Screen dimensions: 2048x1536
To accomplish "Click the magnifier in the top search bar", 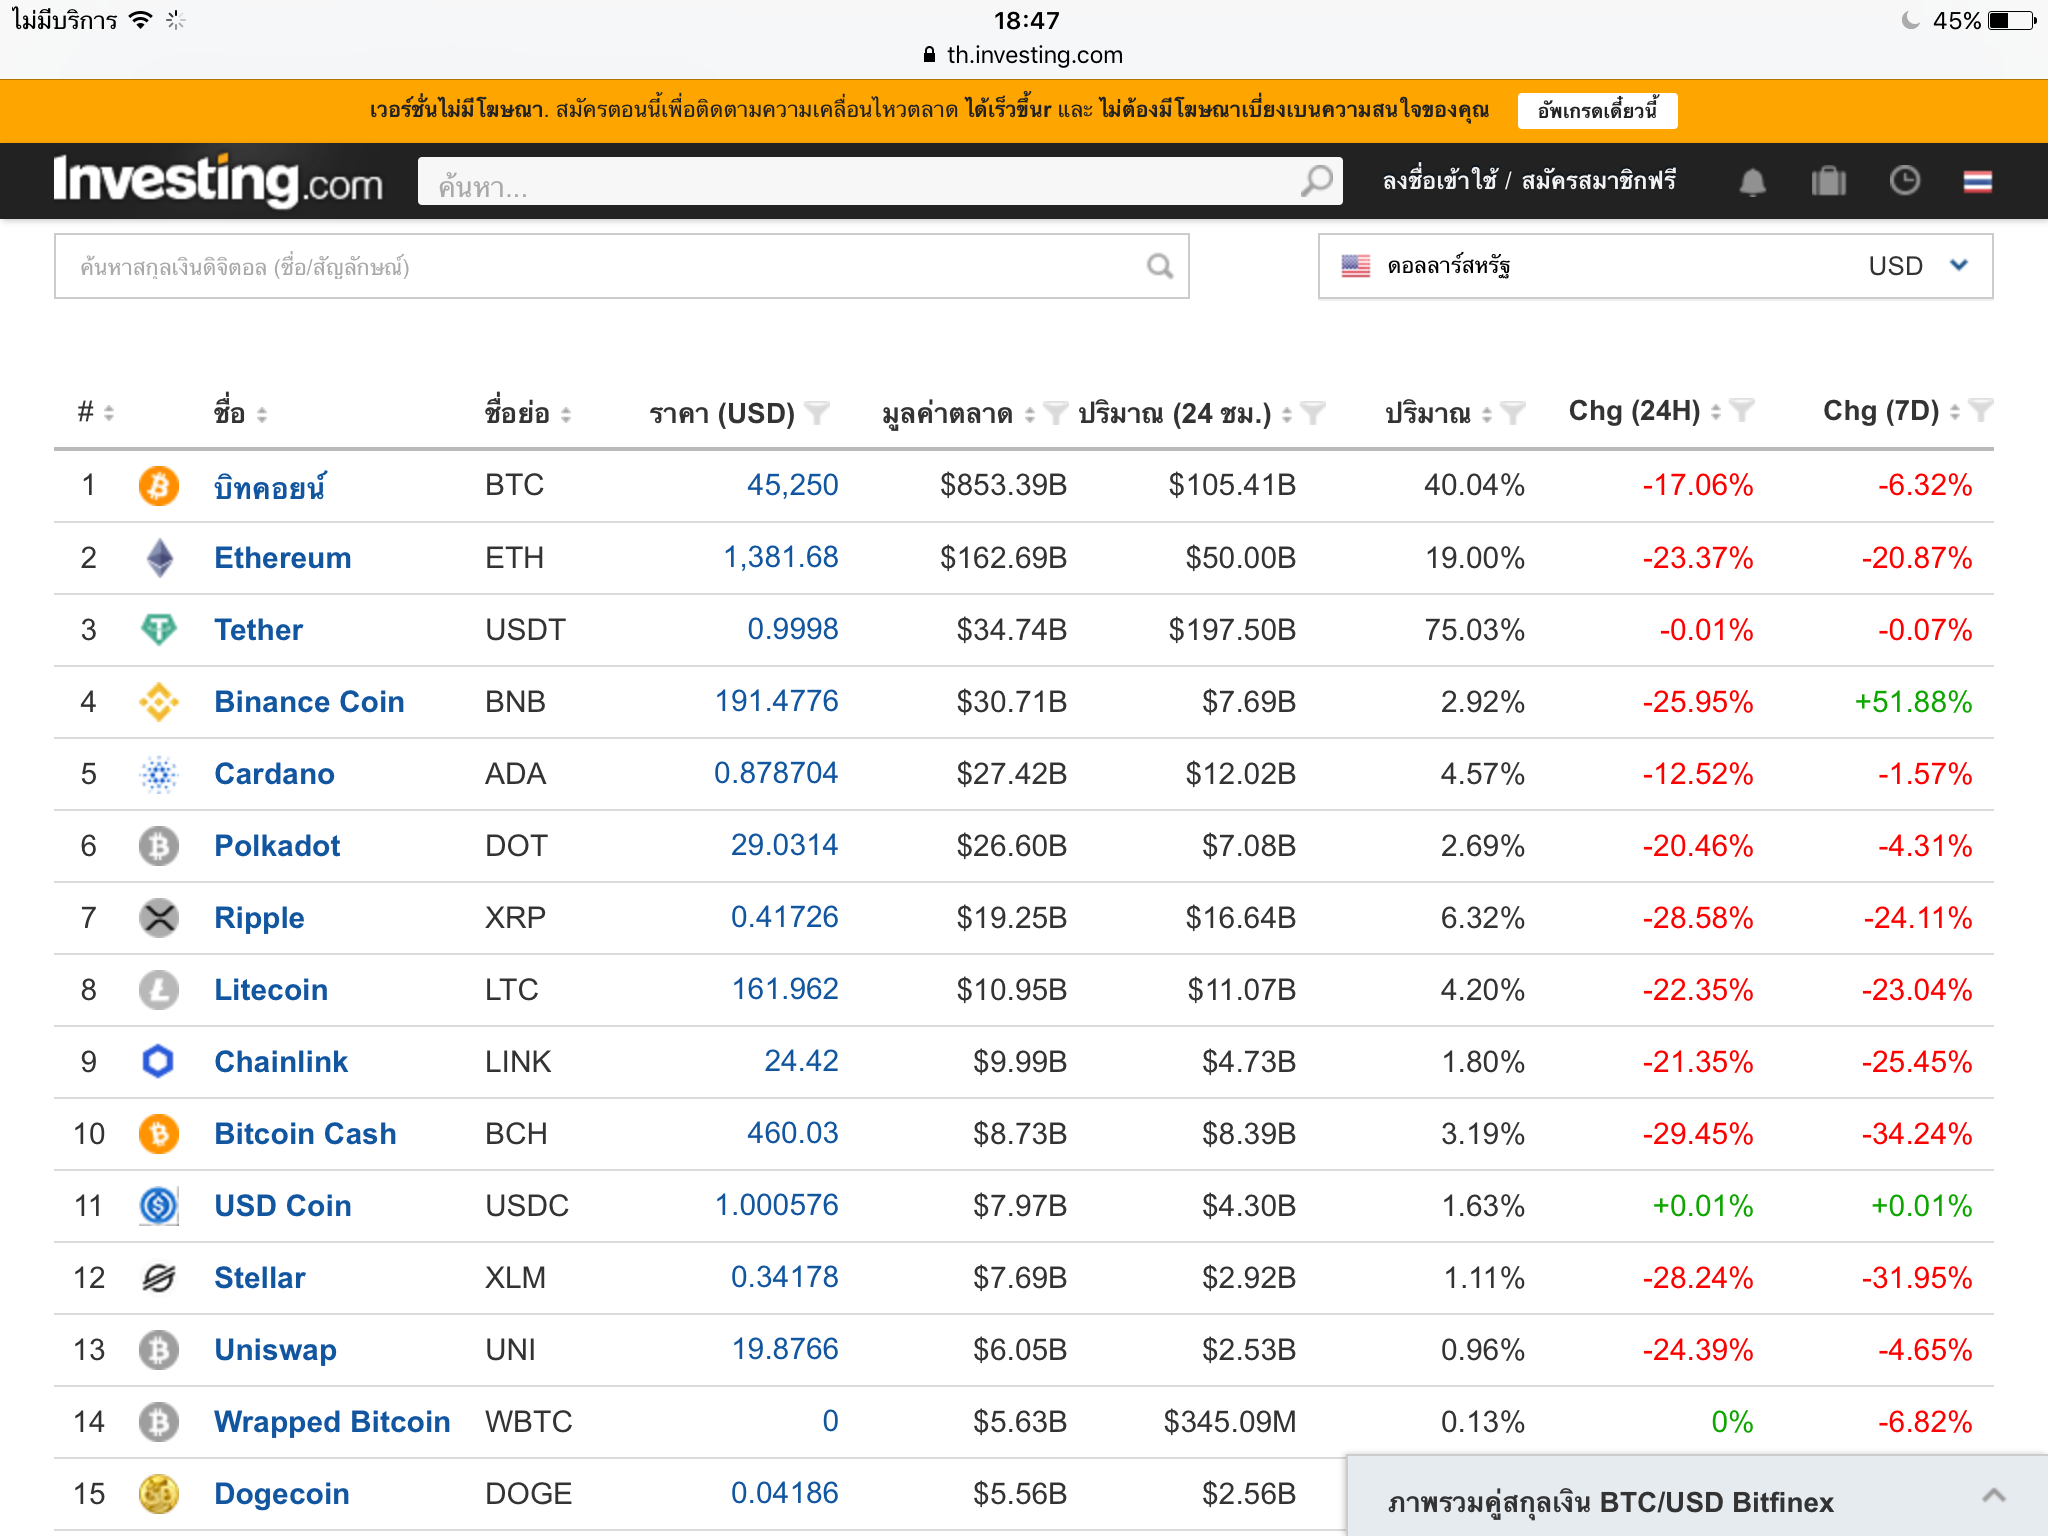I will coord(1317,181).
